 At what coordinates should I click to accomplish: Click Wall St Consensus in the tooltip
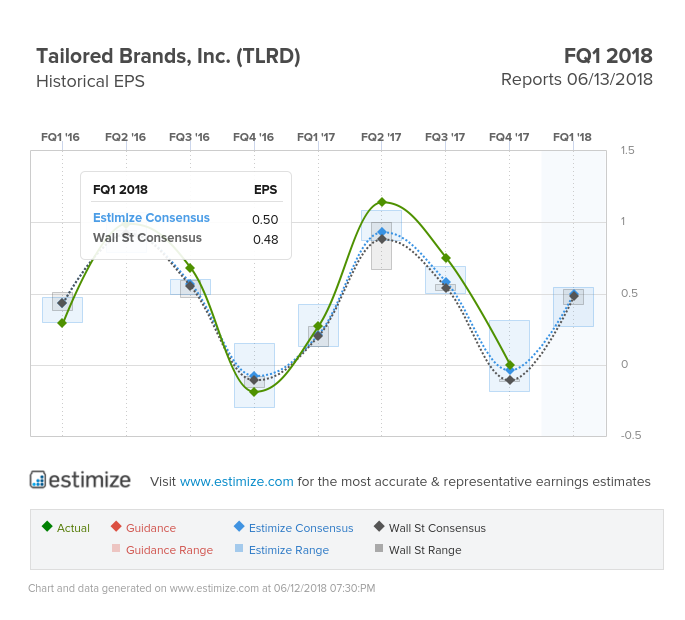coord(147,238)
